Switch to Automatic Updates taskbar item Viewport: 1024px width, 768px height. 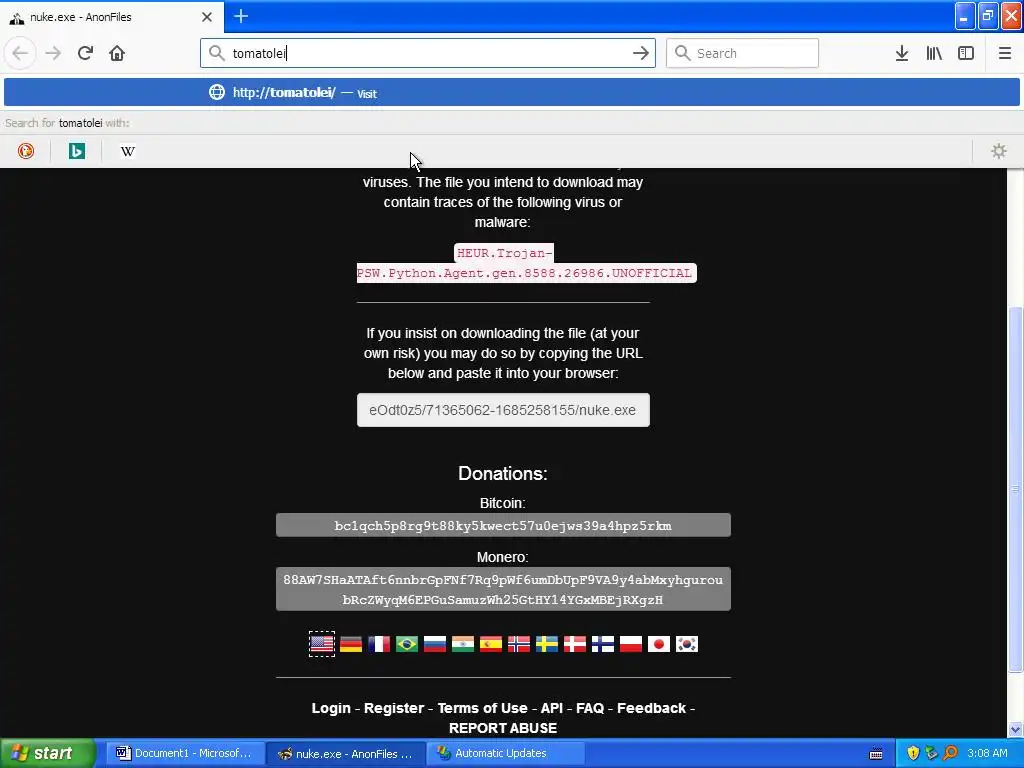point(506,753)
